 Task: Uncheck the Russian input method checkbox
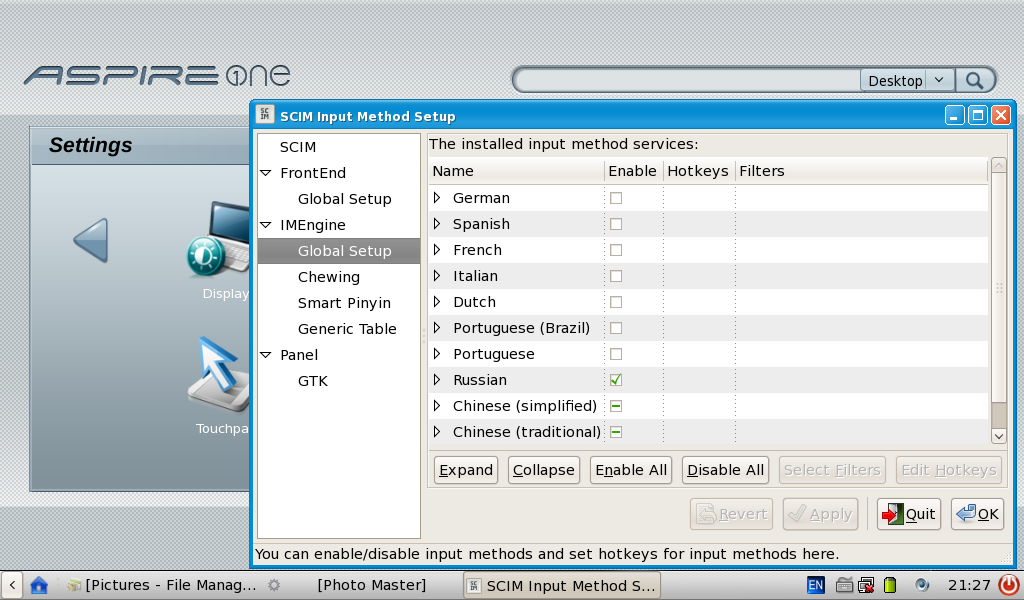(x=616, y=380)
